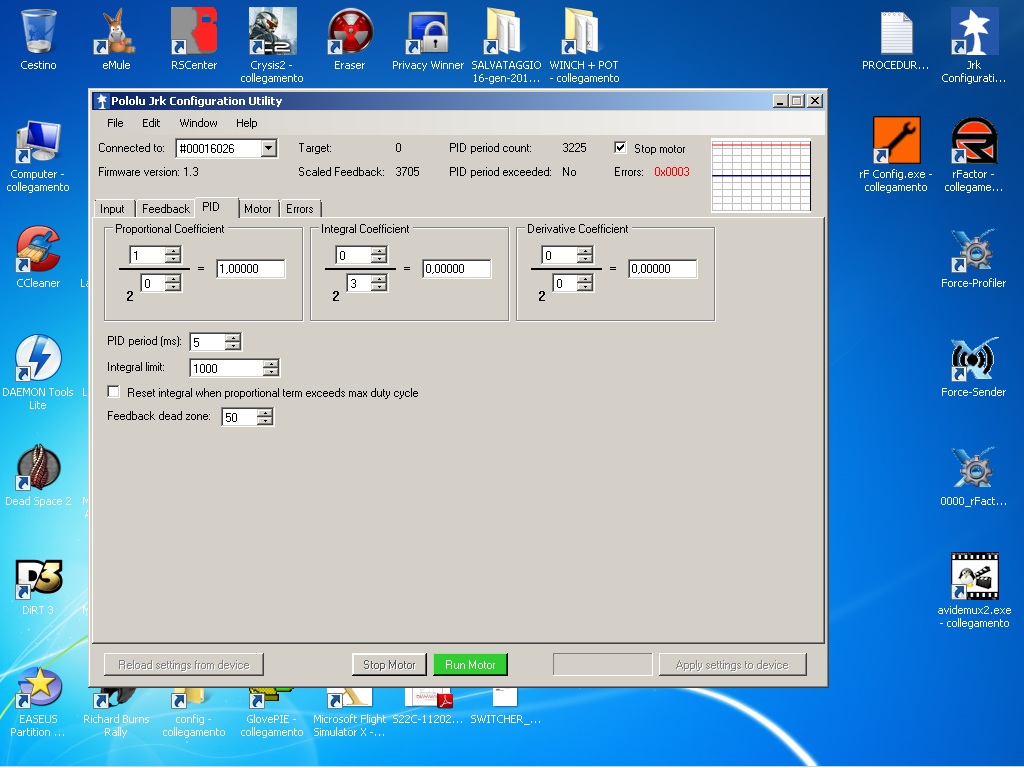Select the rFactor desktop shortcut
1024x768 pixels.
tap(974, 140)
